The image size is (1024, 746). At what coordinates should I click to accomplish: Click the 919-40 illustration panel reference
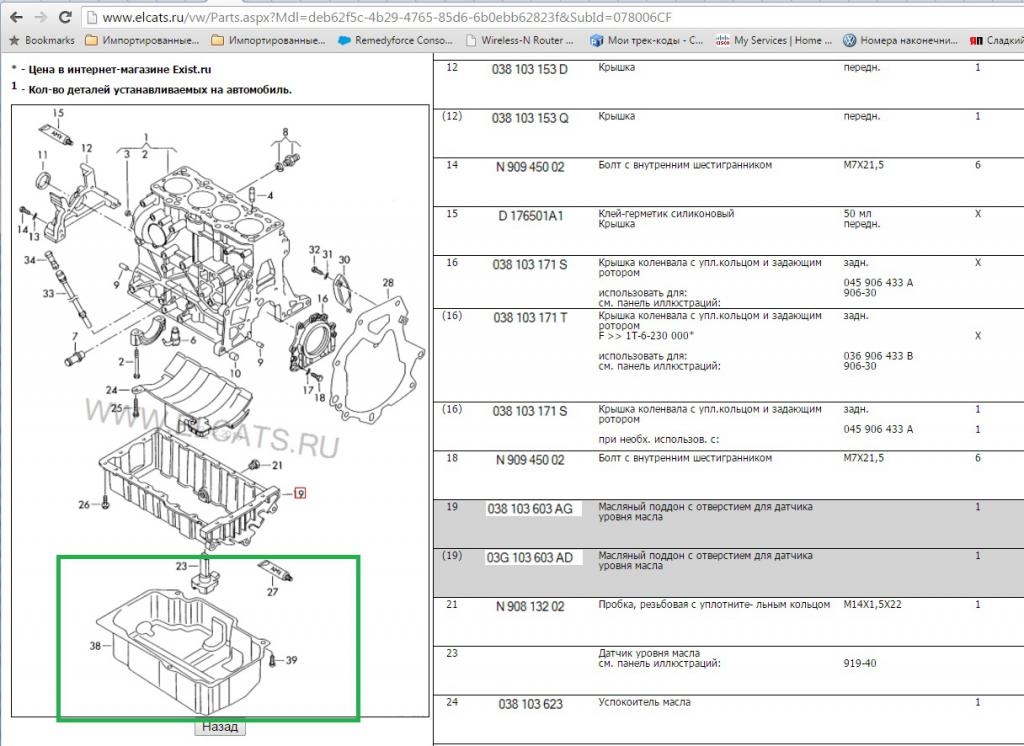coord(859,664)
